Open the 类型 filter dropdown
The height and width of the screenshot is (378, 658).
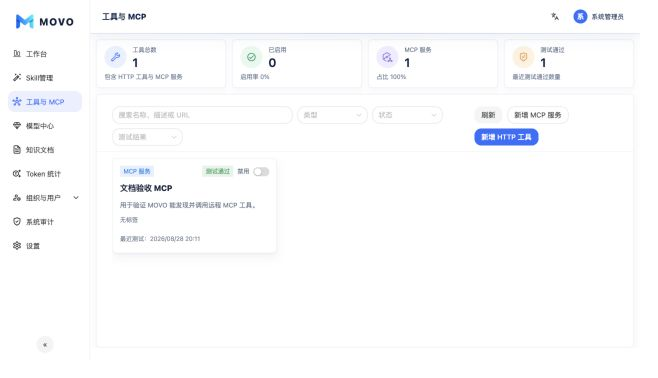click(332, 115)
